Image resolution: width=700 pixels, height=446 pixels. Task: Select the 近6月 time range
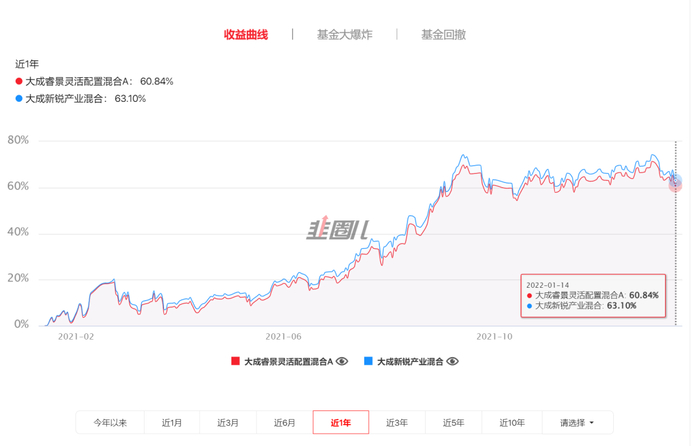pos(284,422)
